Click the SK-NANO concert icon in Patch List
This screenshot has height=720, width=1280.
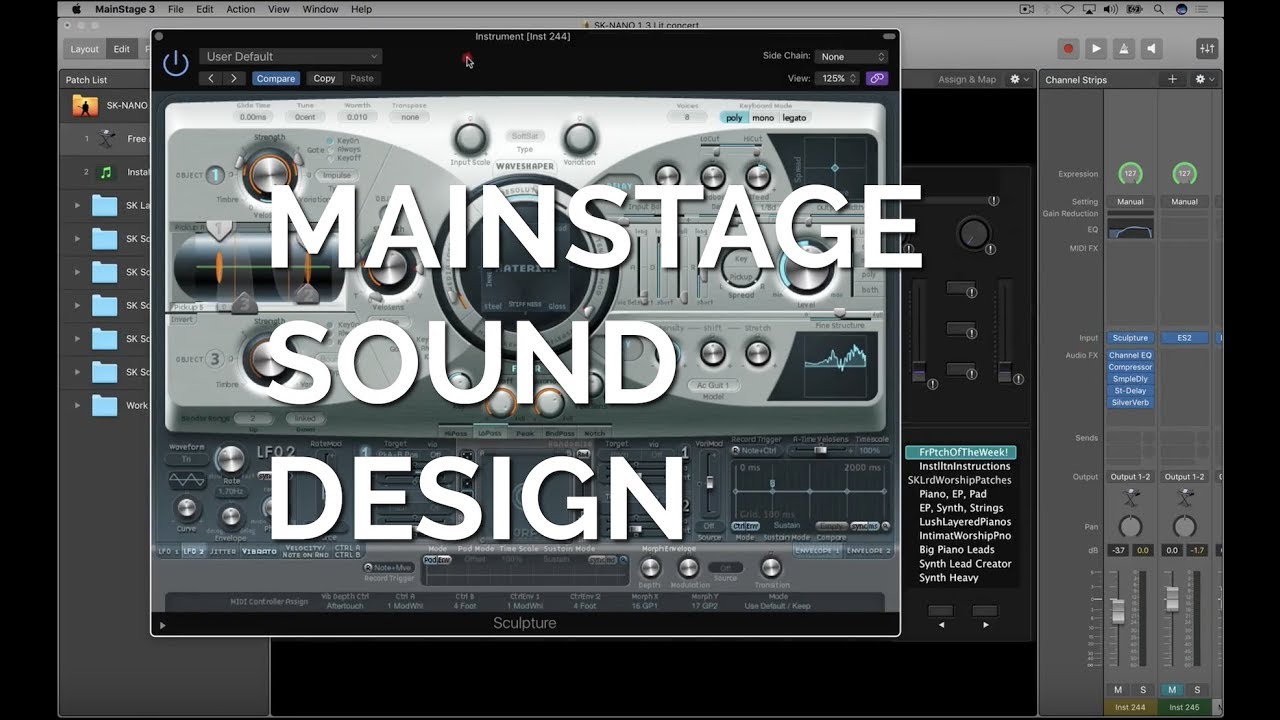pyautogui.click(x=84, y=105)
